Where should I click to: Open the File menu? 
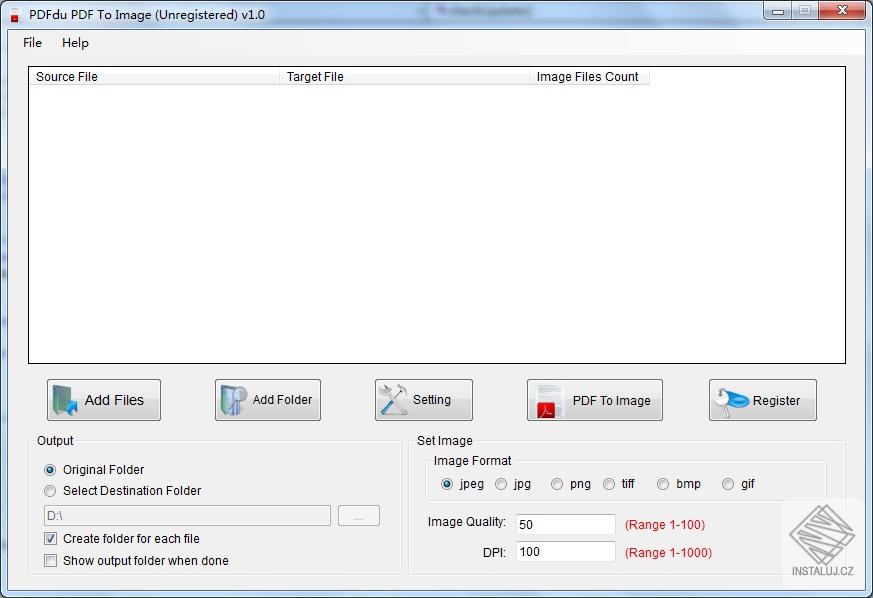click(32, 43)
